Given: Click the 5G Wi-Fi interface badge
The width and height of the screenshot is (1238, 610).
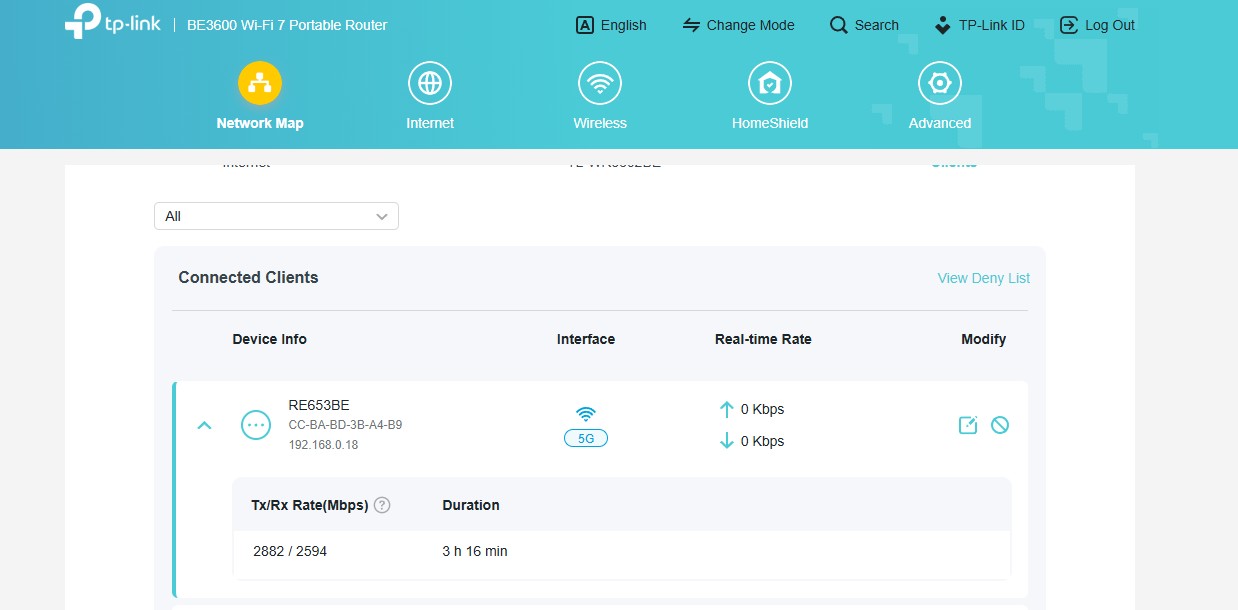Looking at the screenshot, I should [x=586, y=438].
